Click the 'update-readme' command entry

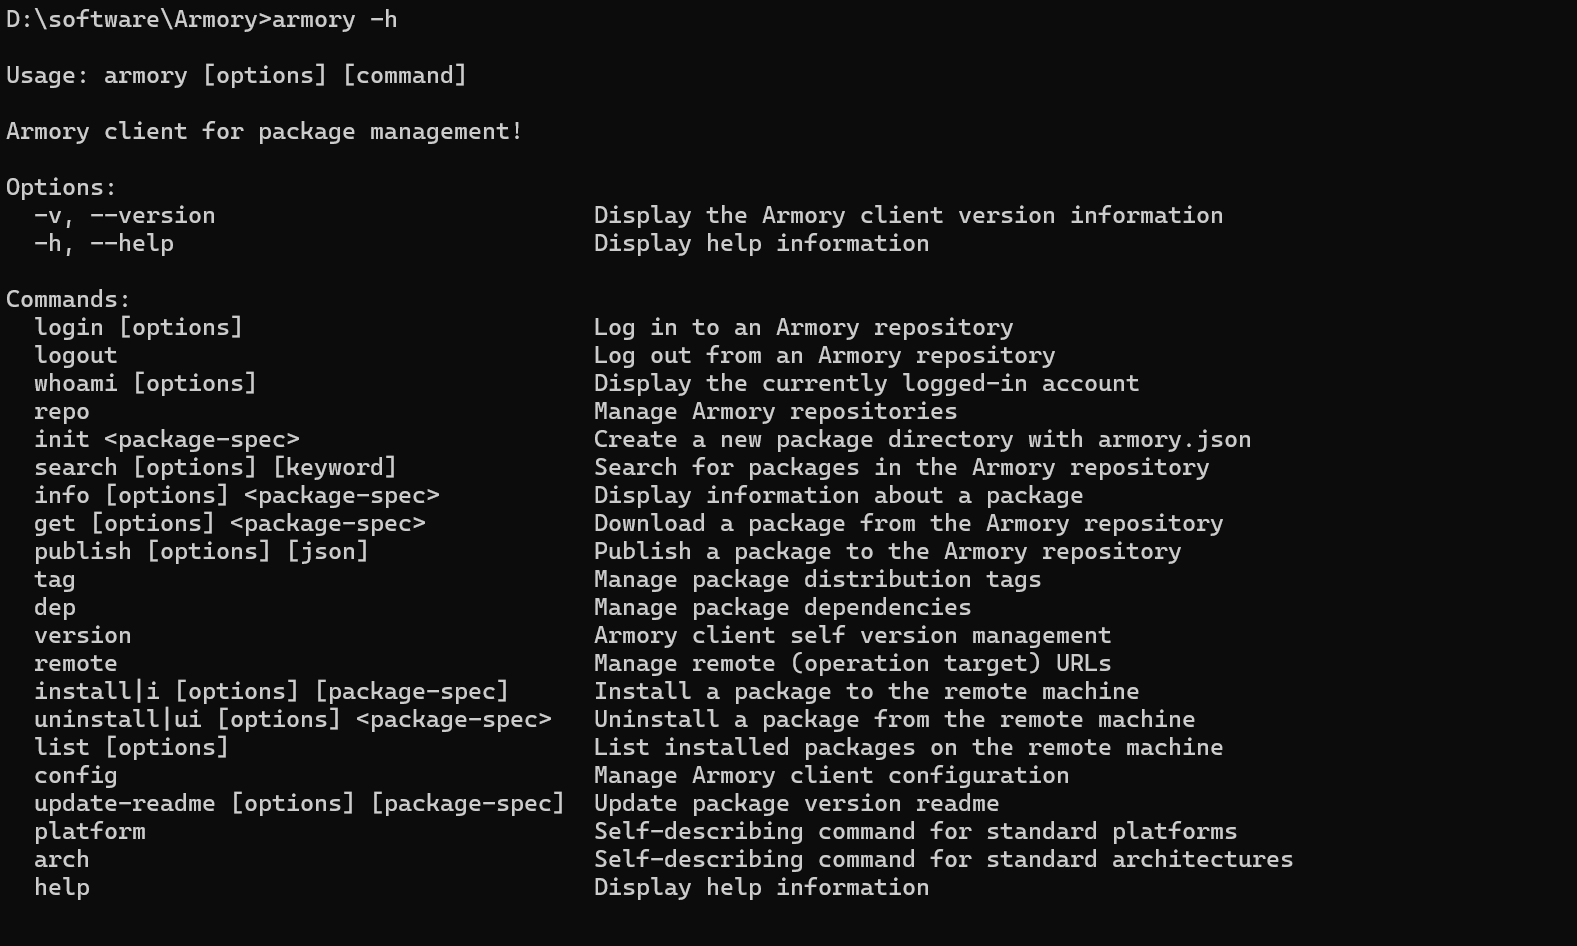124,804
